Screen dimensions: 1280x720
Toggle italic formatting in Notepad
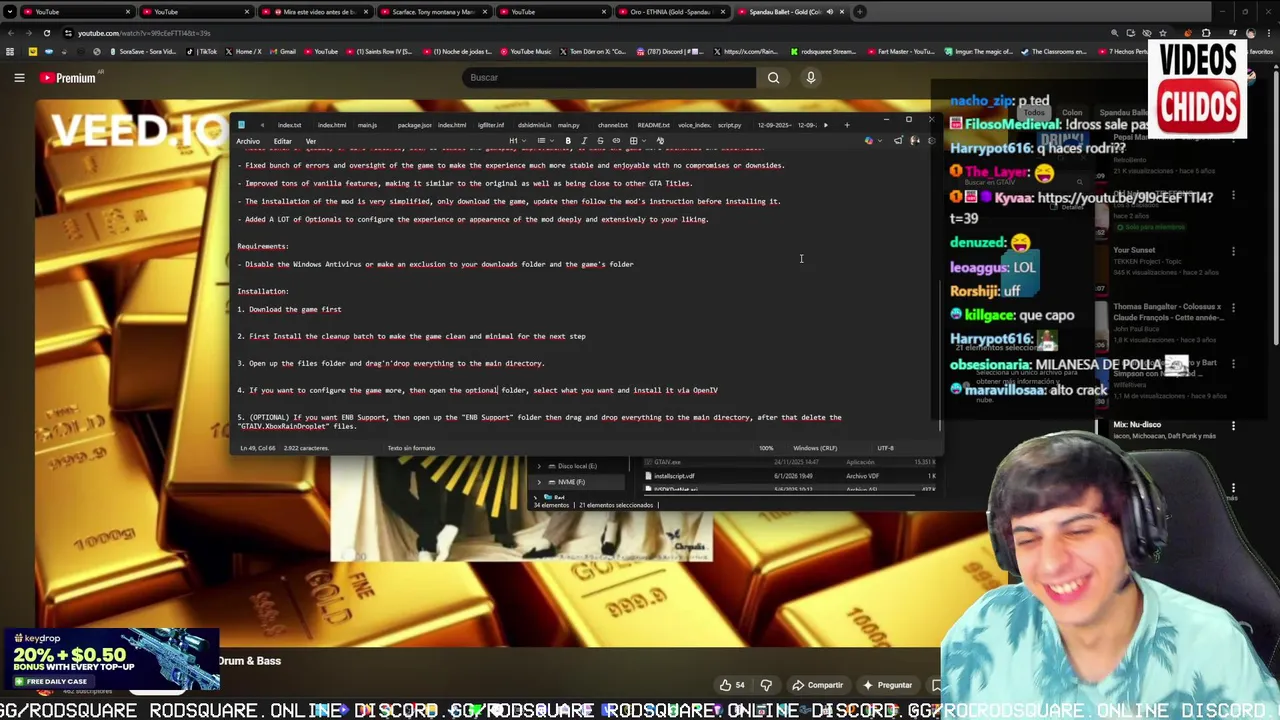tap(584, 141)
